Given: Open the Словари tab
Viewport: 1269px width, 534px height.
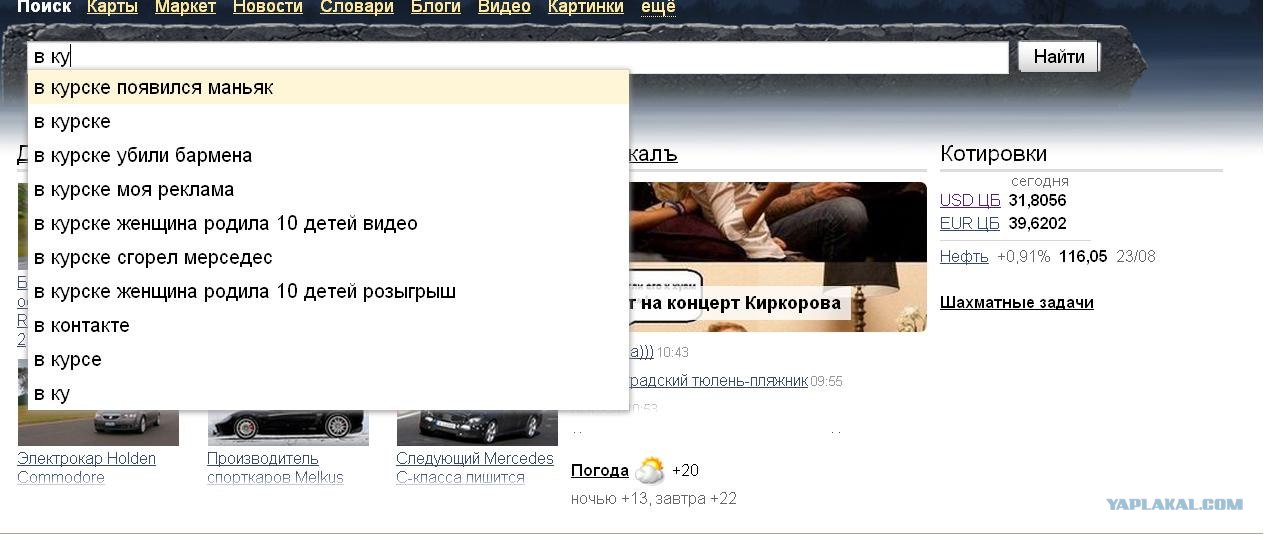Looking at the screenshot, I should click(x=356, y=7).
